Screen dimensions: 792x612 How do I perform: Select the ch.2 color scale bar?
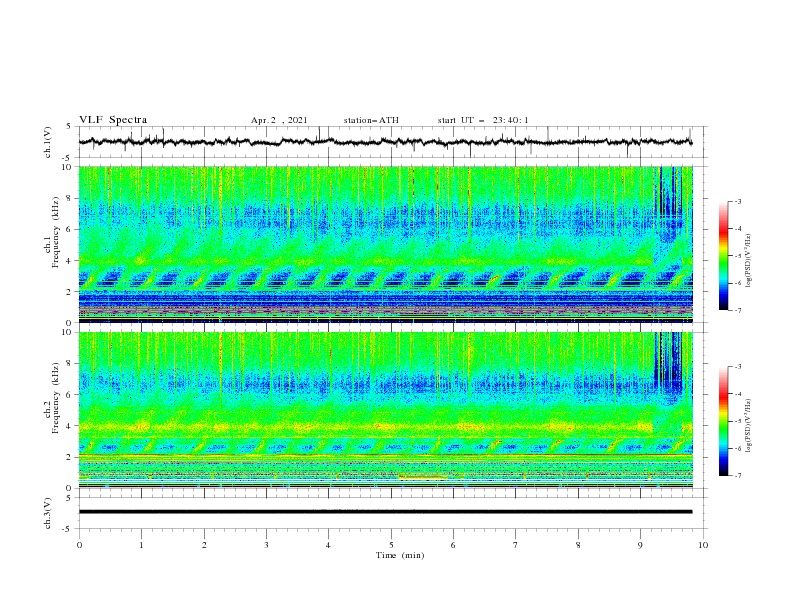click(x=723, y=421)
